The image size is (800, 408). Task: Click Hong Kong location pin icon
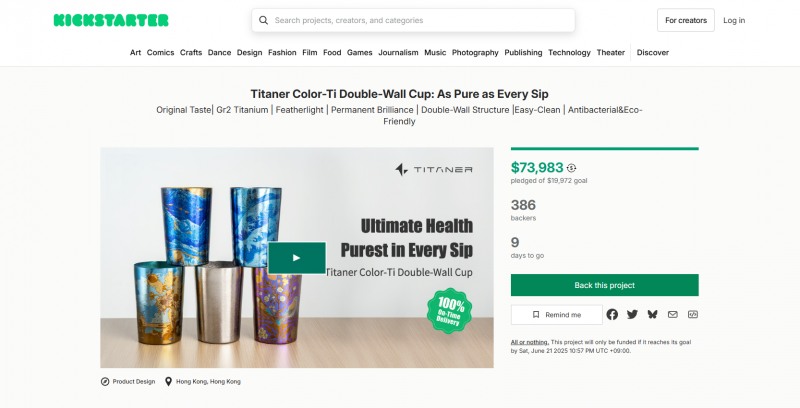[x=168, y=381]
